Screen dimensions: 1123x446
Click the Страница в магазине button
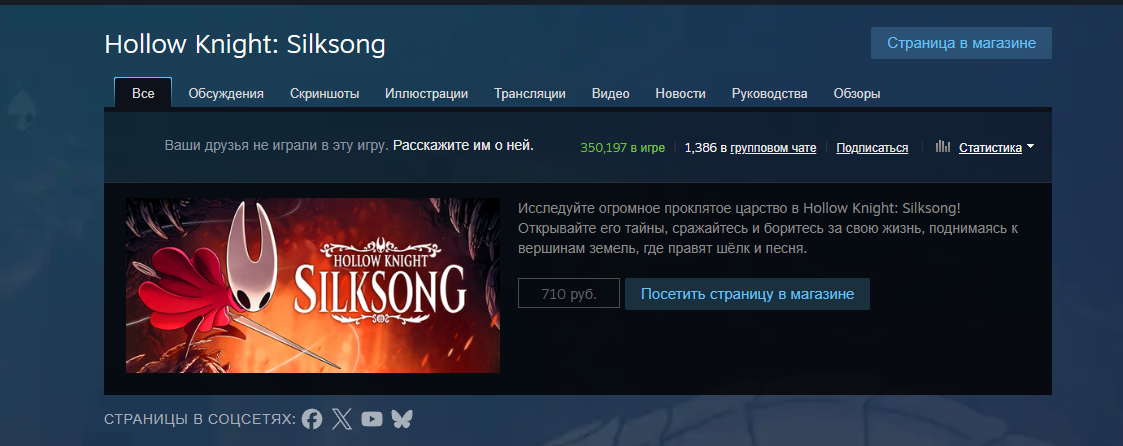click(961, 43)
